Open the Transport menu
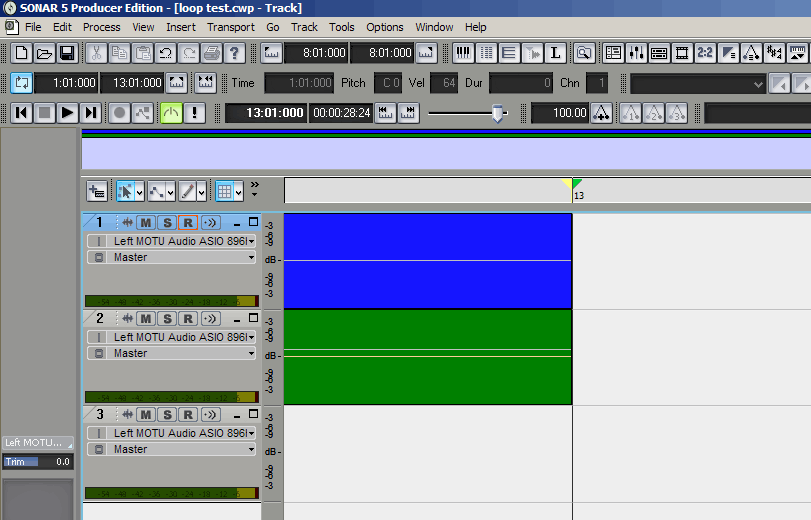The width and height of the screenshot is (811, 520). tap(231, 27)
